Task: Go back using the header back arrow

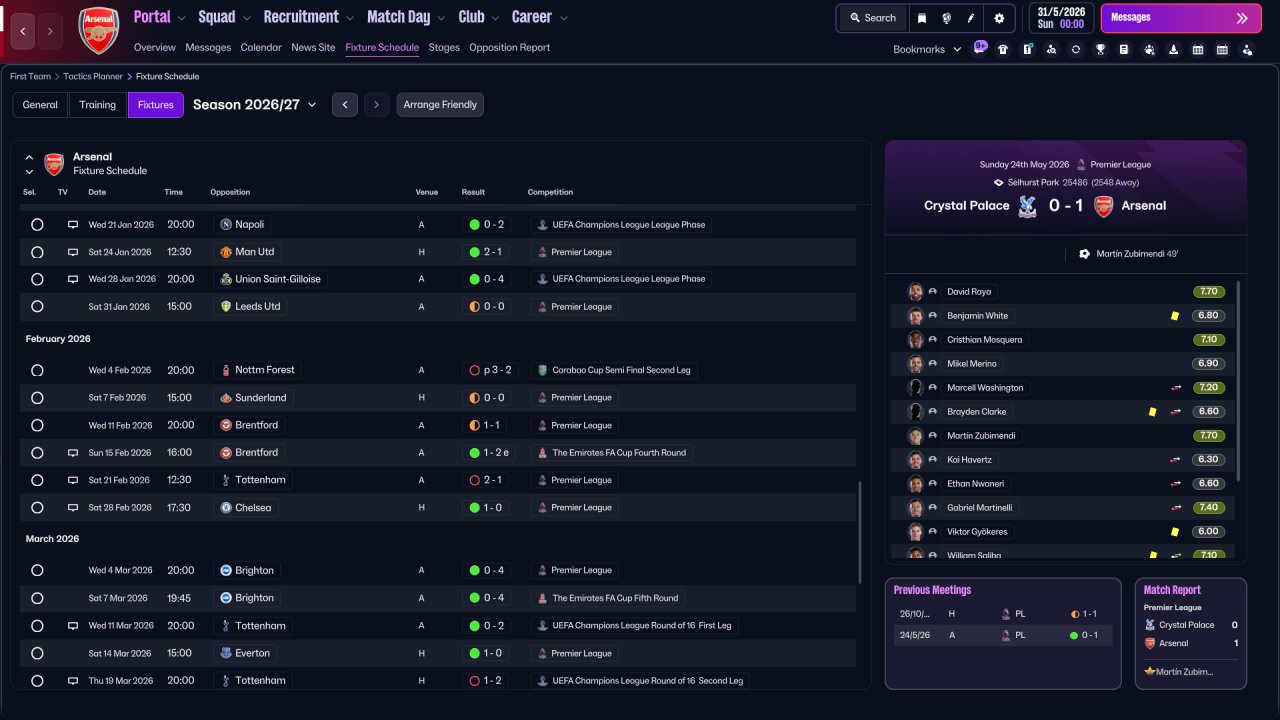Action: click(23, 31)
